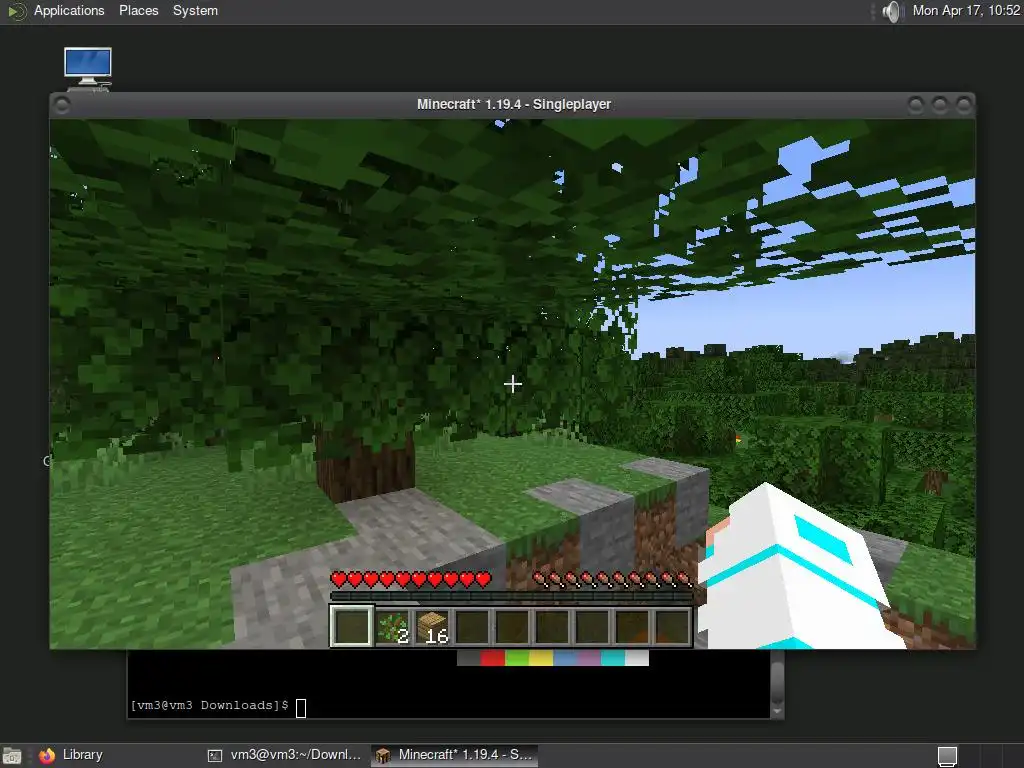Click the Minecraft 1.19.4 taskbar entry

pyautogui.click(x=455, y=755)
